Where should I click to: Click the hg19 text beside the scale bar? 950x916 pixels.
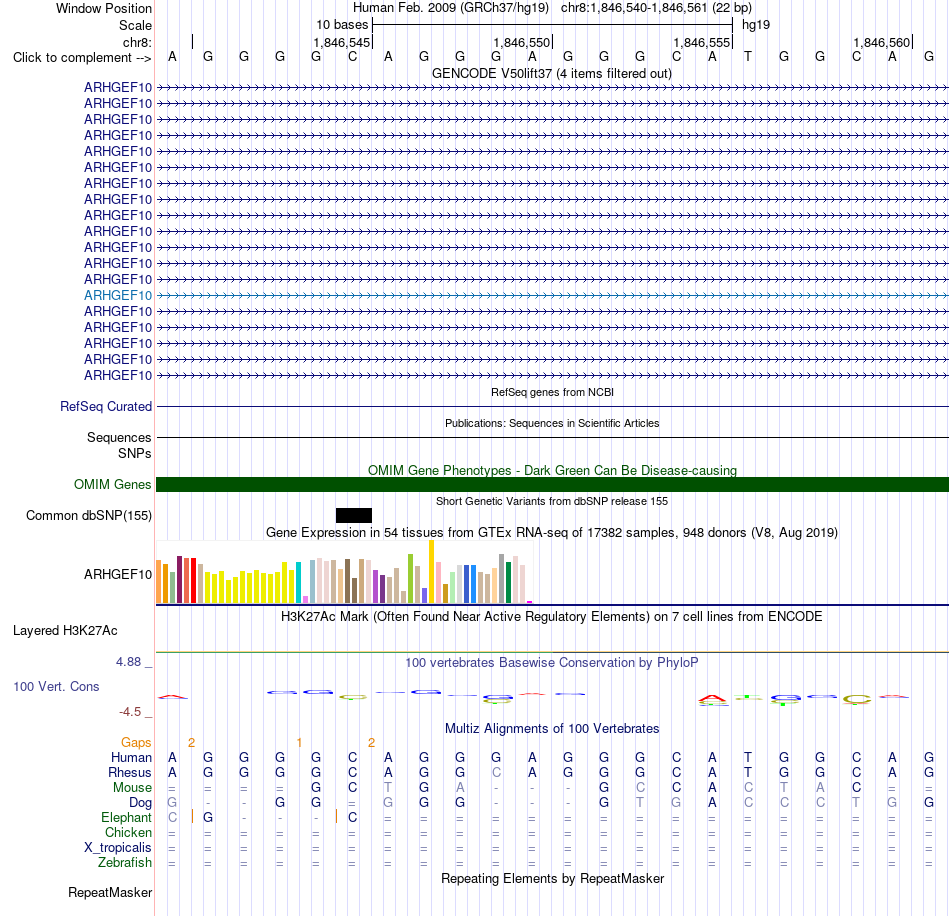click(756, 25)
